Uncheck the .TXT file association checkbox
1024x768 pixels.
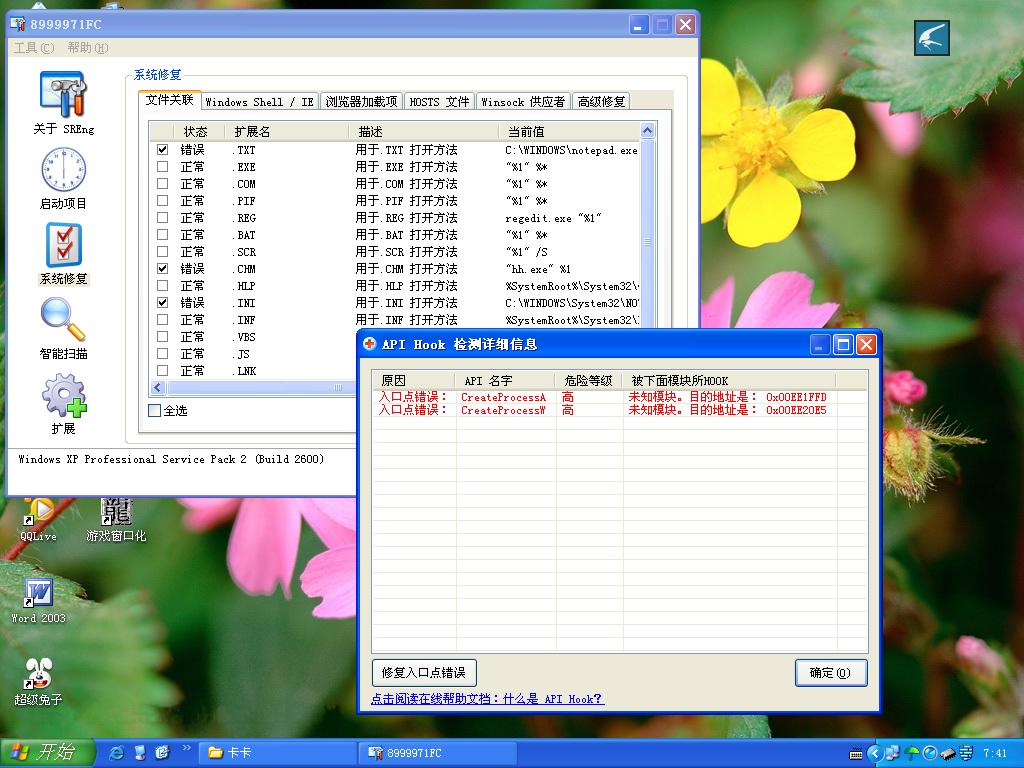(x=162, y=150)
